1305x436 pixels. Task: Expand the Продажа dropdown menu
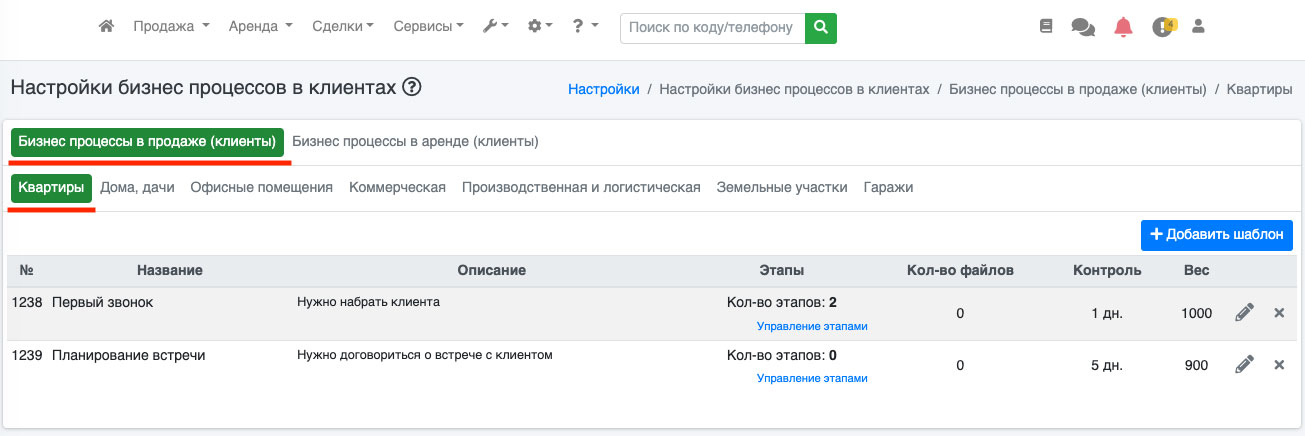171,27
